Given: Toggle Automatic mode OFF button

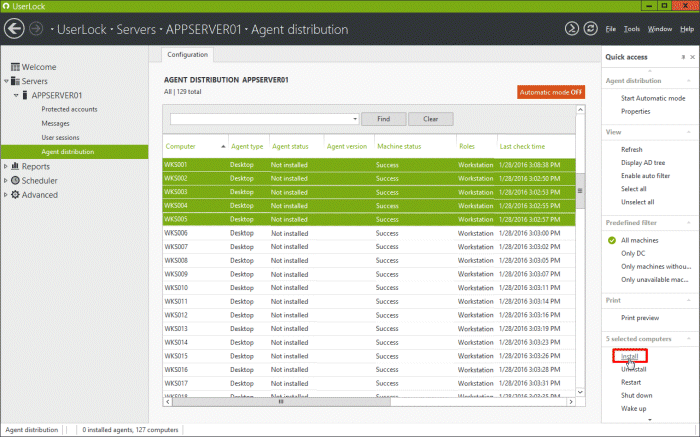Looking at the screenshot, I should [x=550, y=92].
